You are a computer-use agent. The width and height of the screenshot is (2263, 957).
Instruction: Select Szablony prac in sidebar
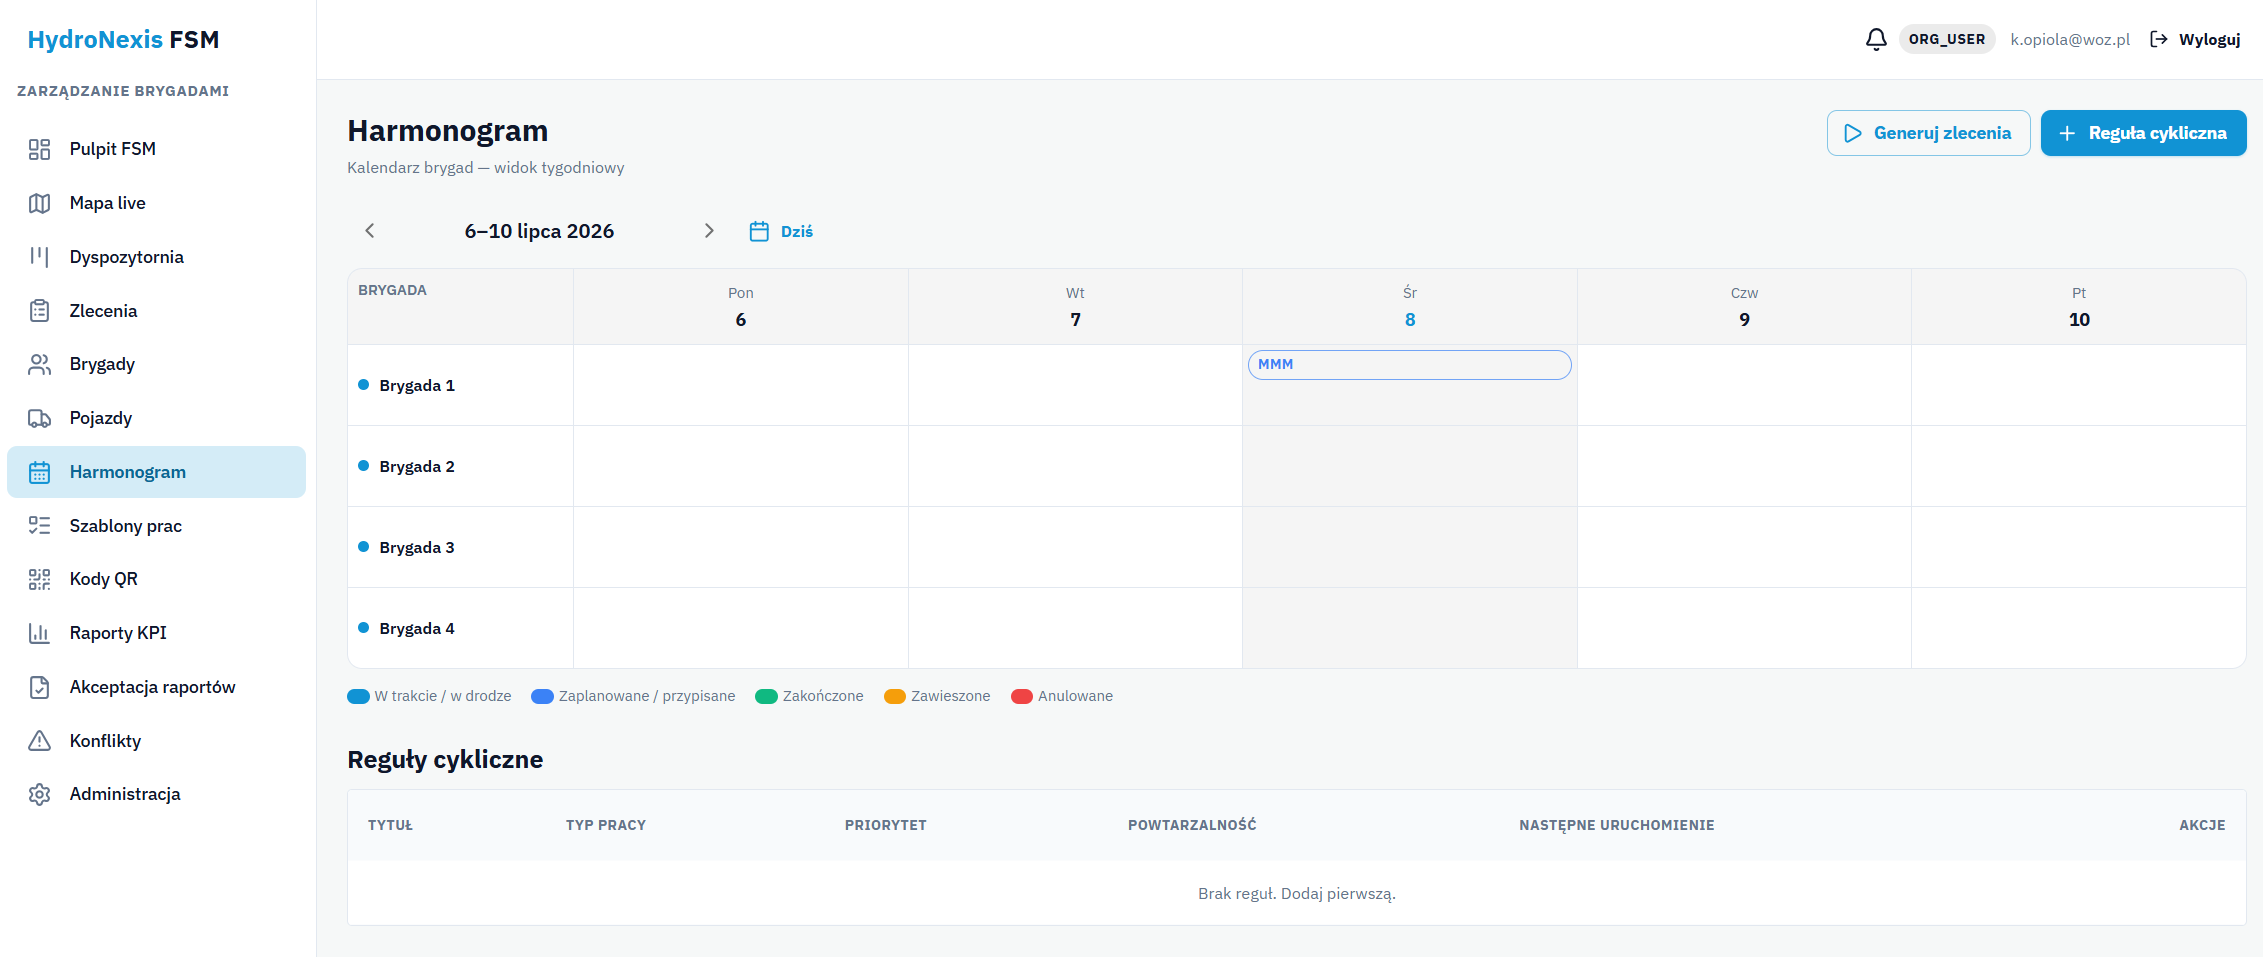coord(156,526)
